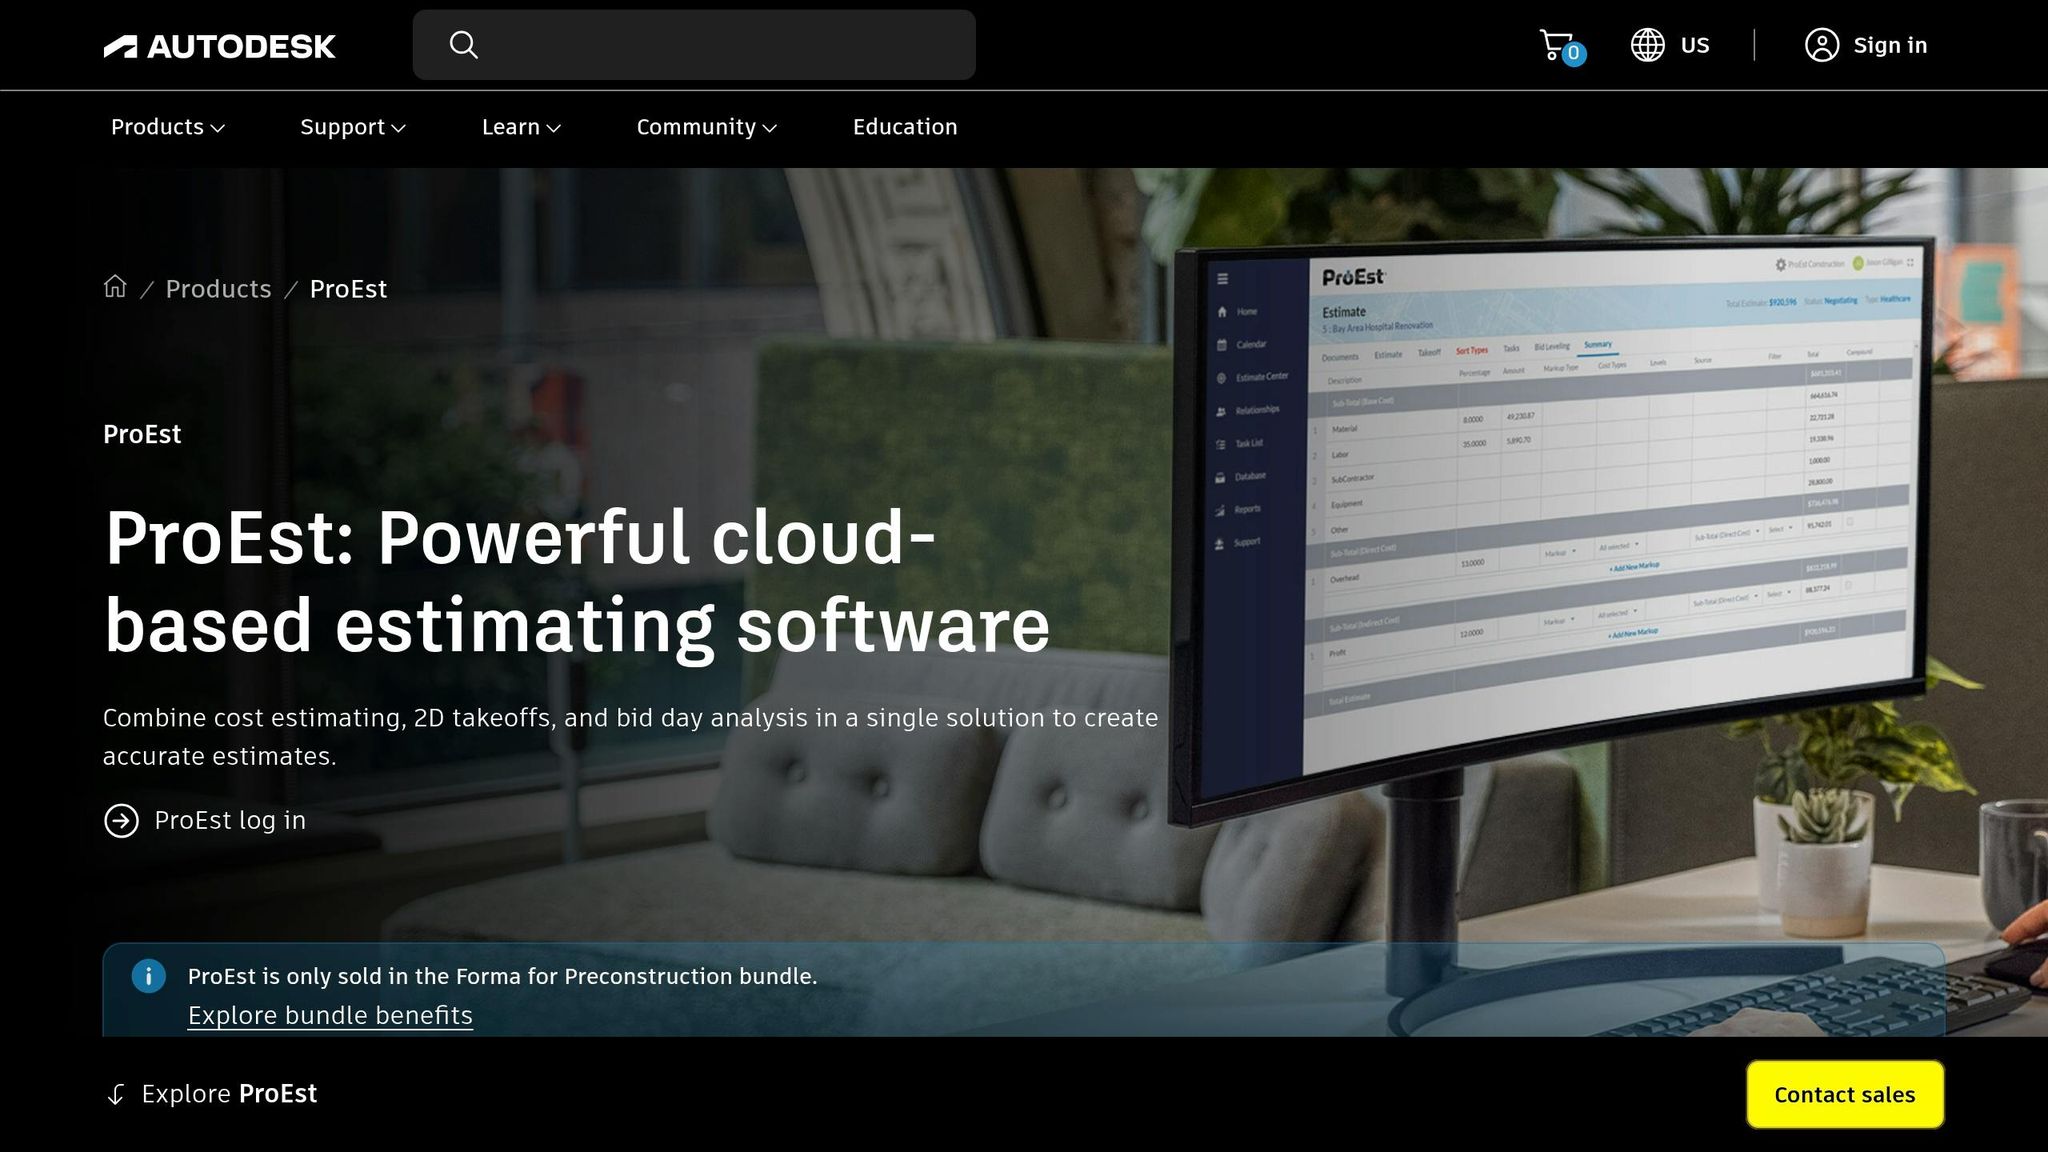Click the Autodesk logo

(x=219, y=46)
